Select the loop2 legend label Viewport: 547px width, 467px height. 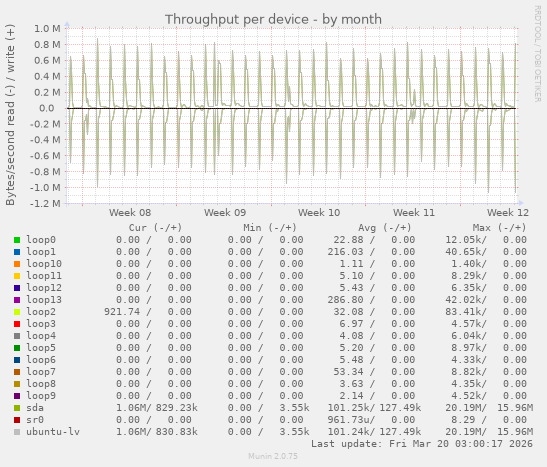click(41, 311)
